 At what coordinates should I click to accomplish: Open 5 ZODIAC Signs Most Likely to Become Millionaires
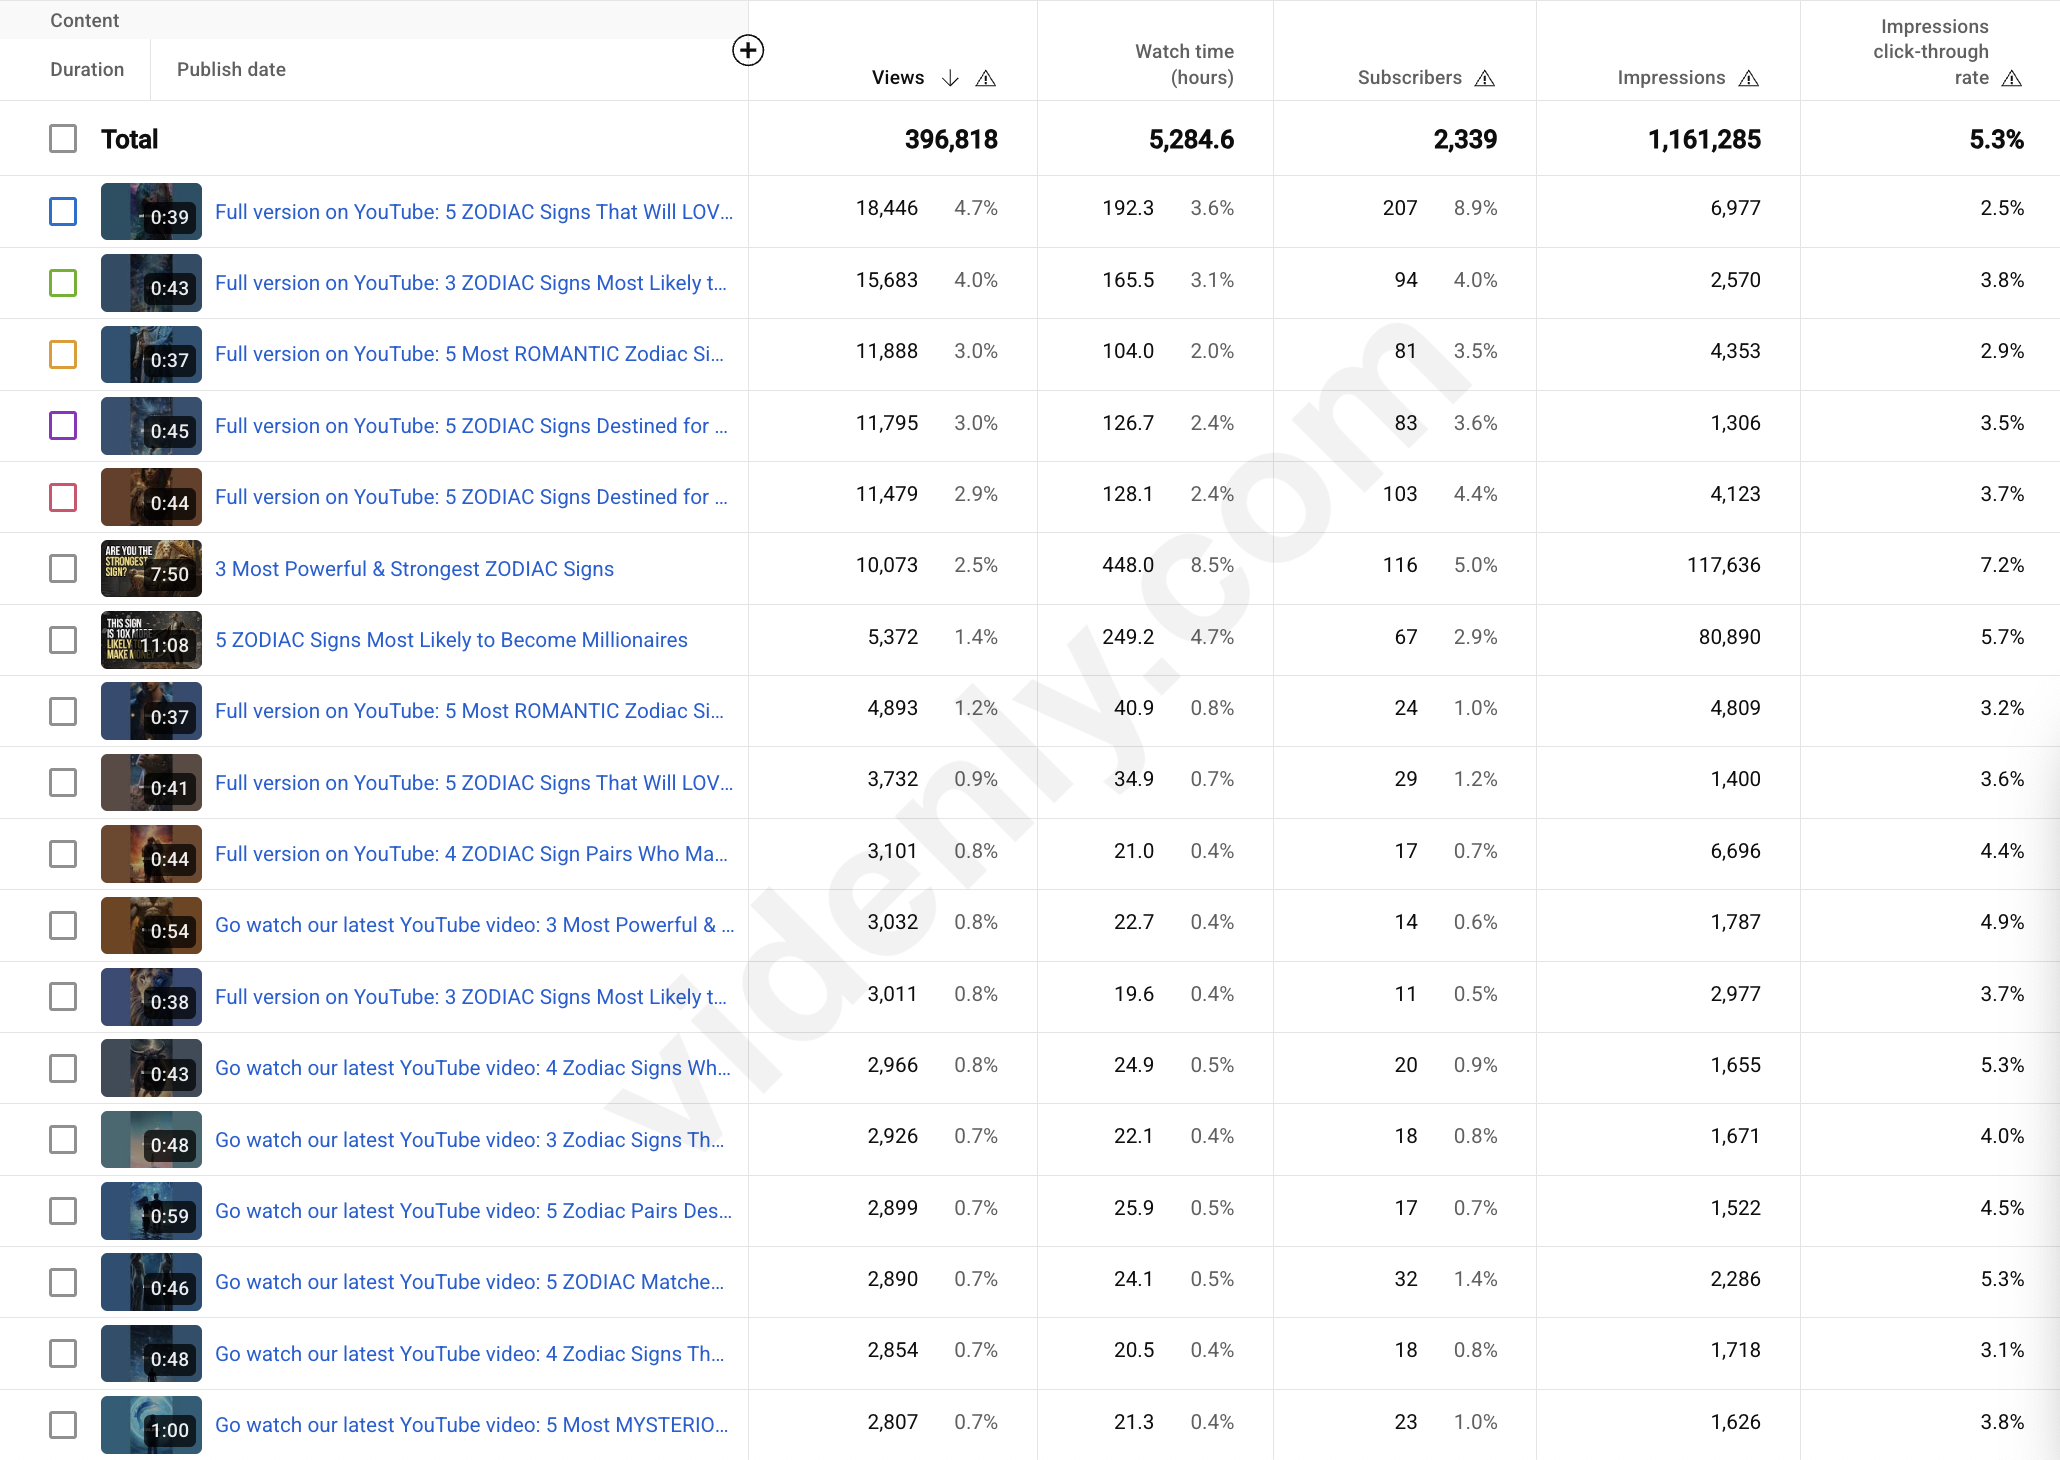(451, 640)
